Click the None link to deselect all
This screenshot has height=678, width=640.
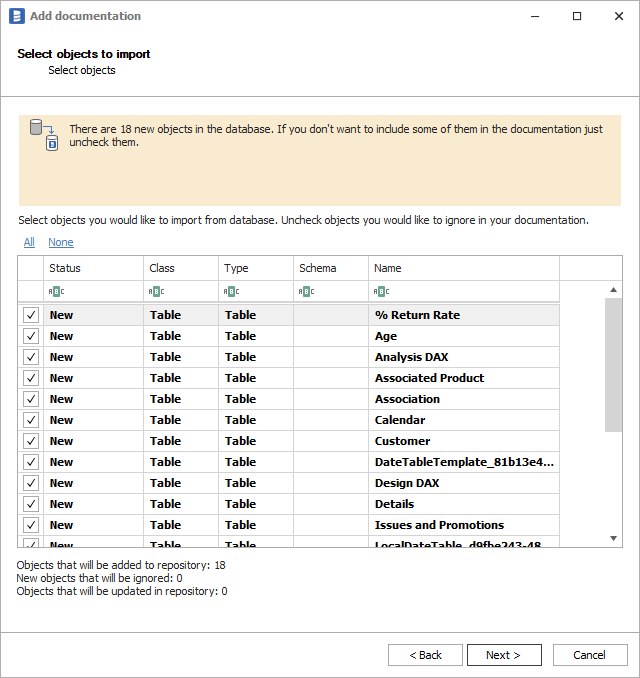click(x=61, y=242)
